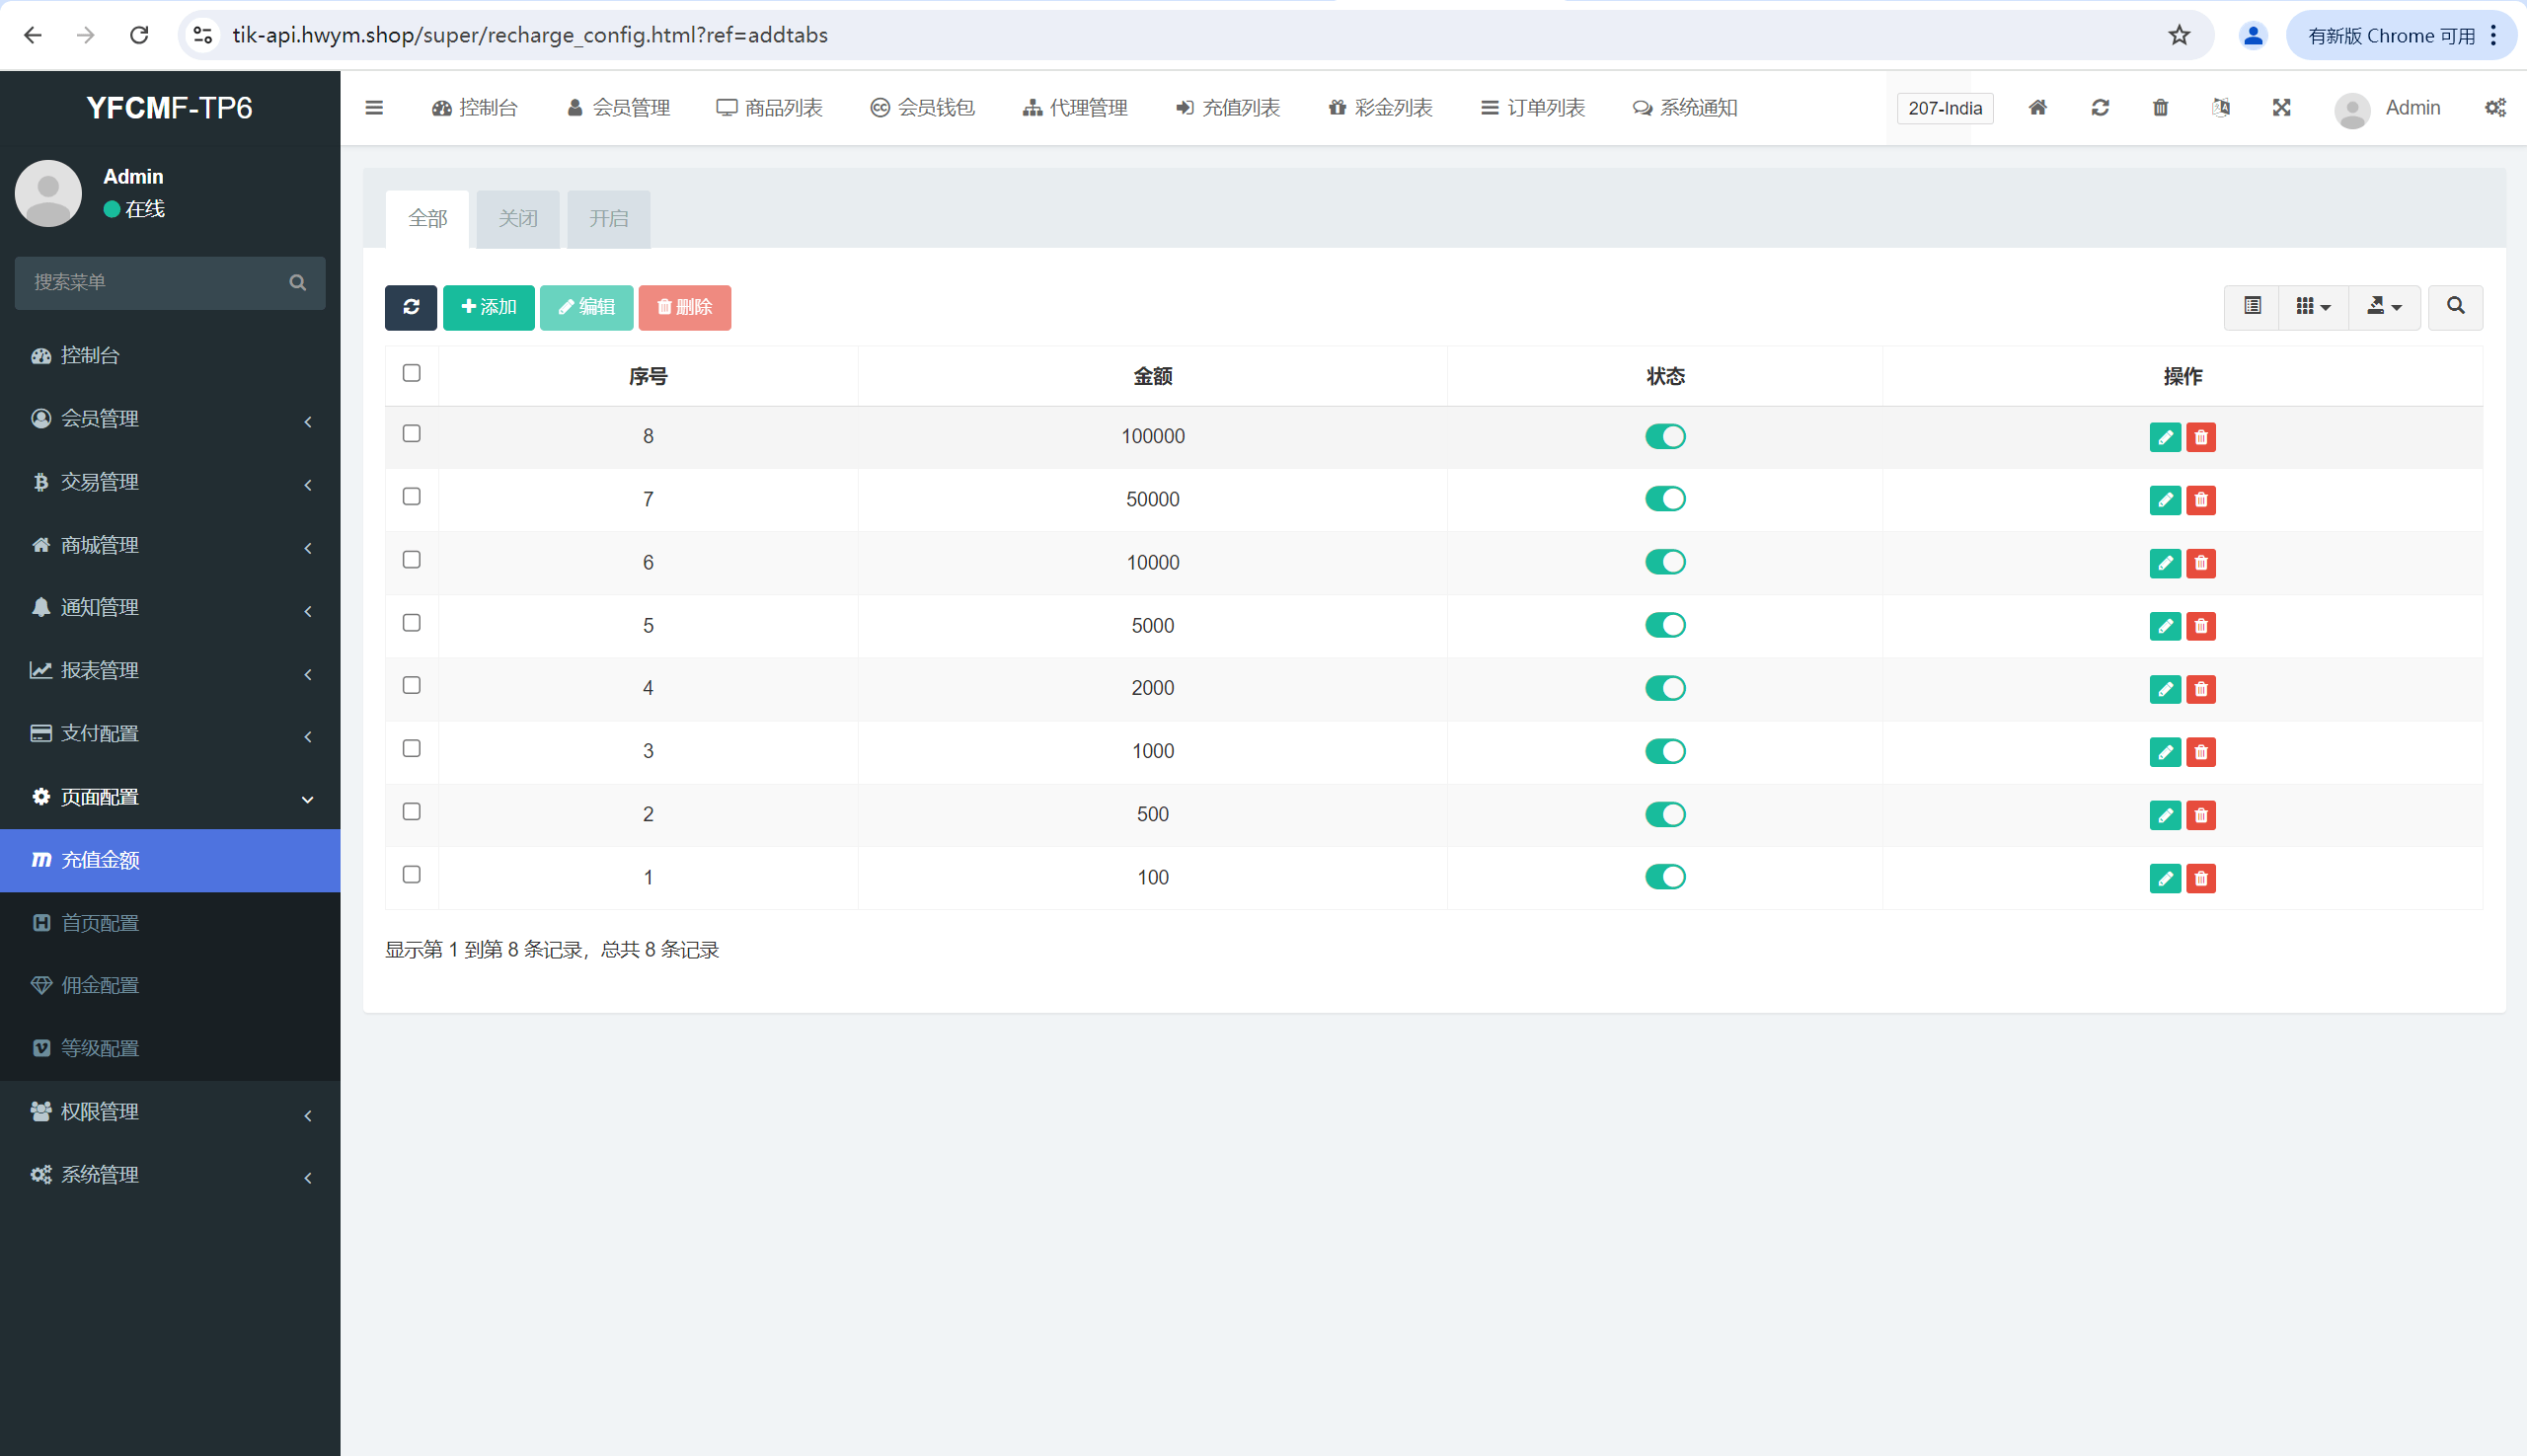The width and height of the screenshot is (2527, 1456).
Task: Open the export data dropdown
Action: pyautogui.click(x=2384, y=307)
